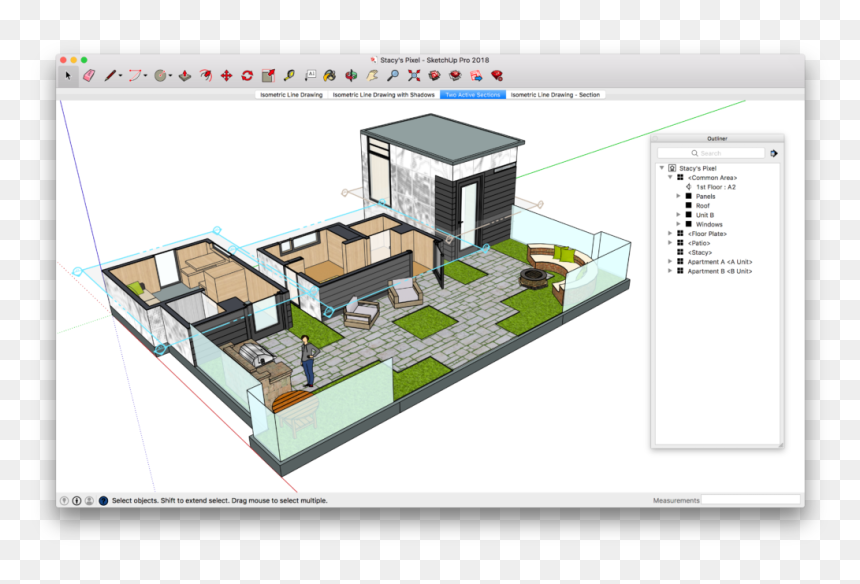Select the Windows row
860x584 pixels.
point(718,224)
